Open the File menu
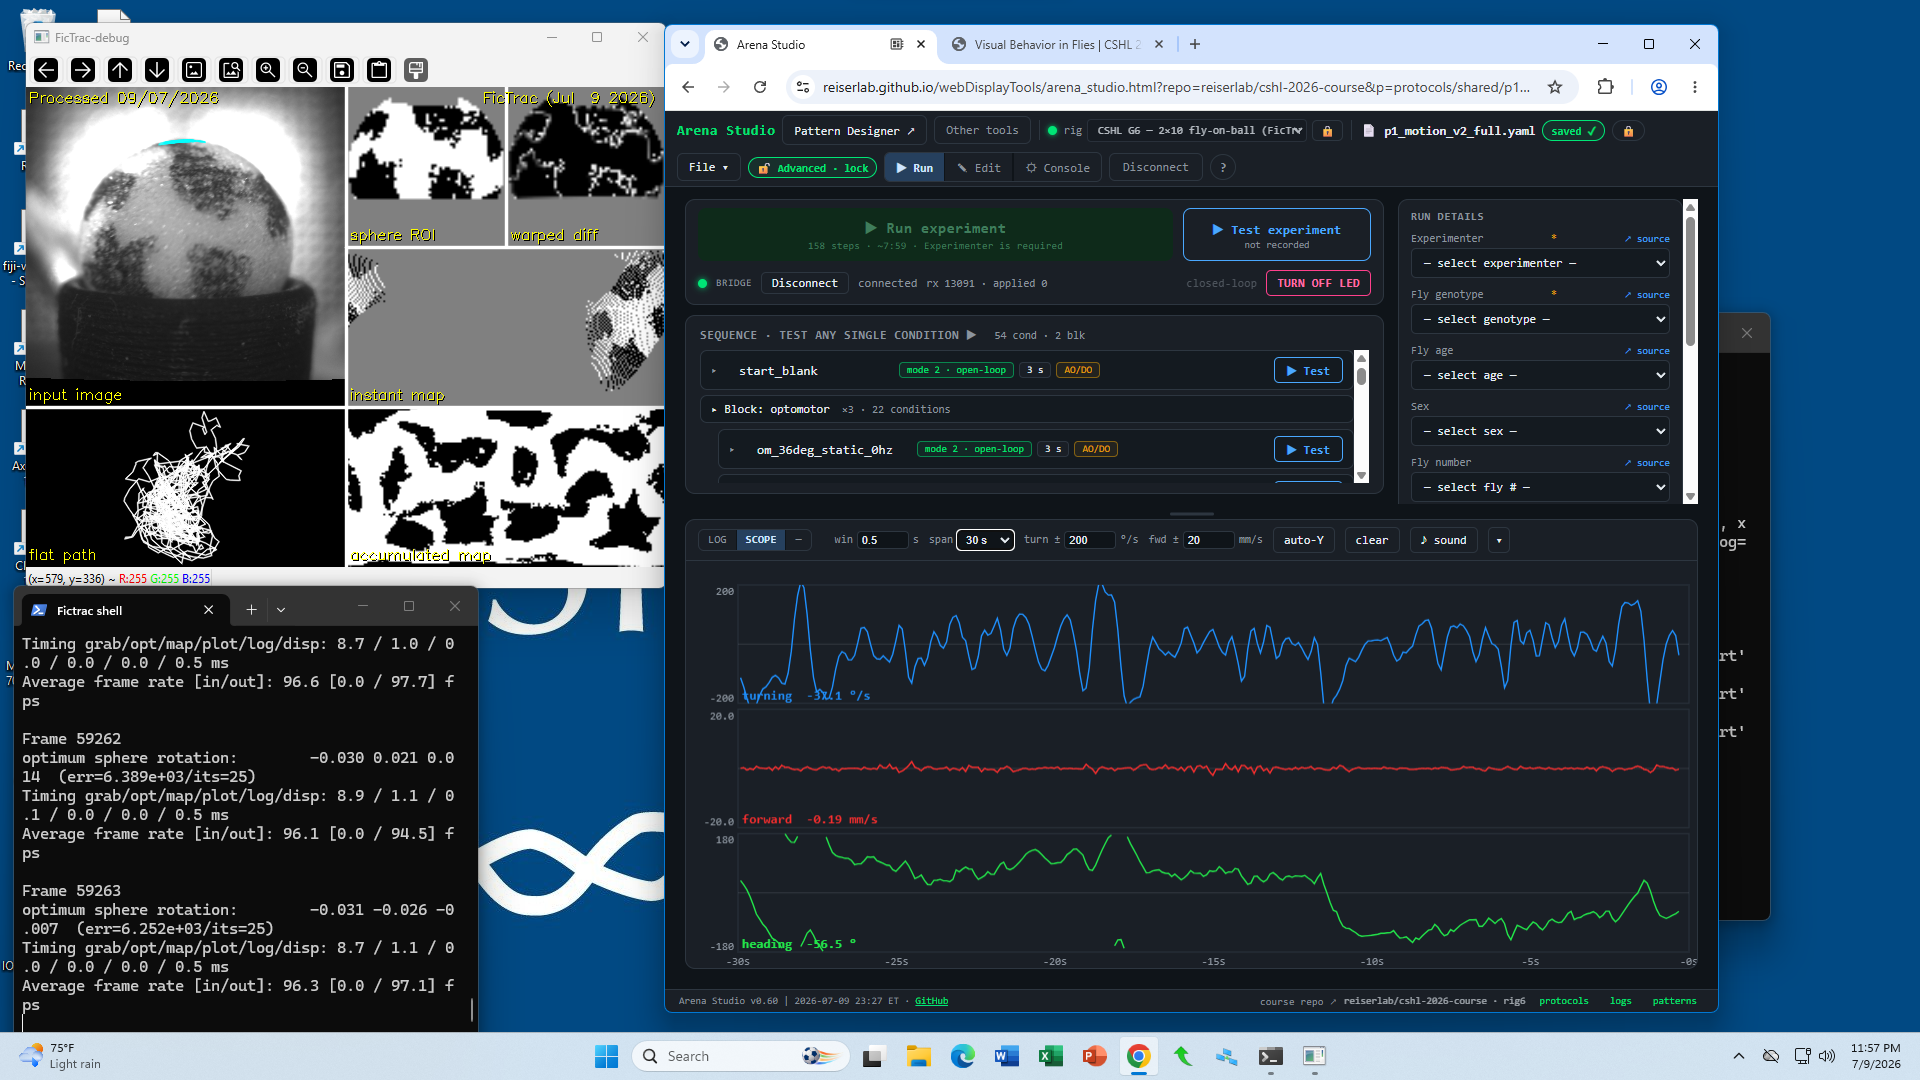The width and height of the screenshot is (1920, 1080). click(708, 168)
